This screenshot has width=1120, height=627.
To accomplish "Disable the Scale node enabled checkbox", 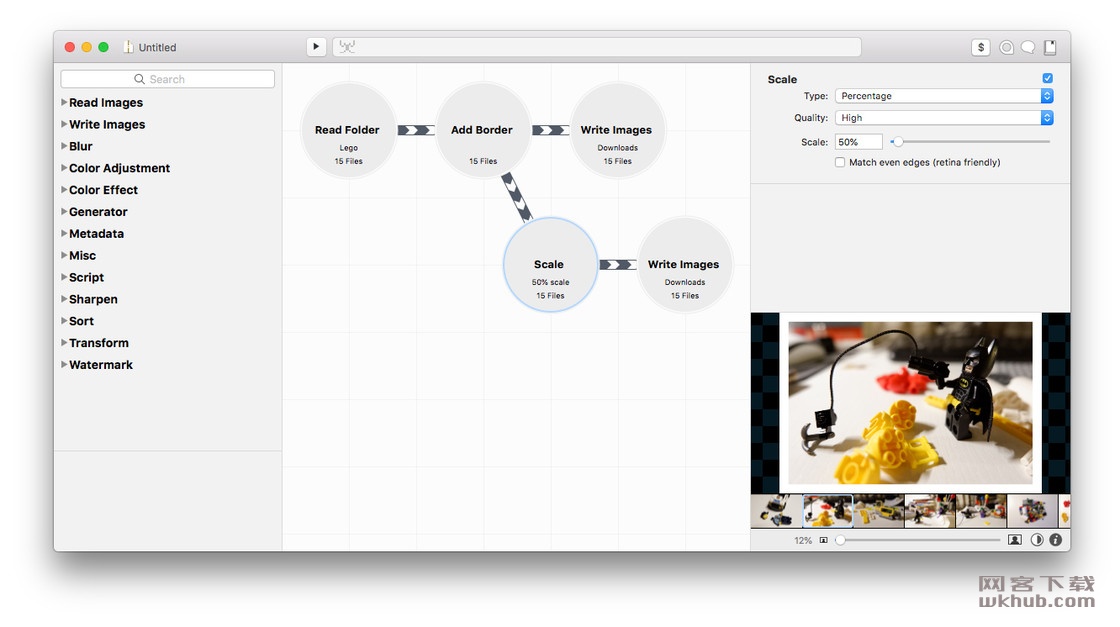I will click(1047, 79).
